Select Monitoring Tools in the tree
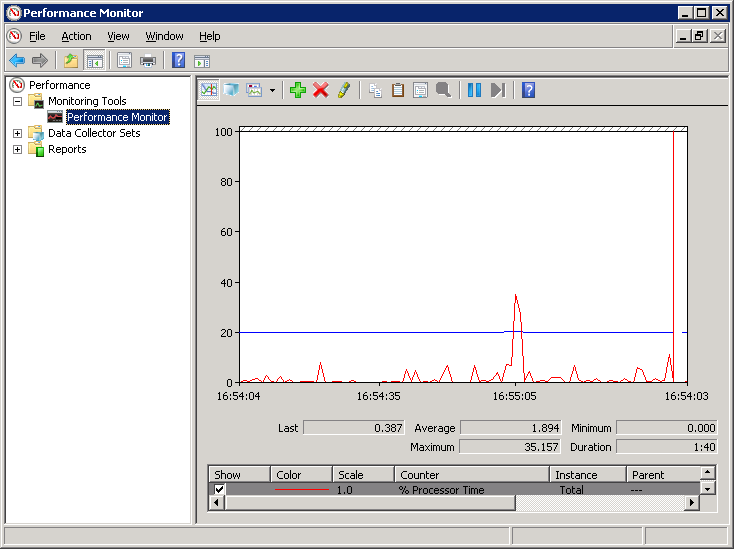This screenshot has width=734, height=549. [87, 101]
